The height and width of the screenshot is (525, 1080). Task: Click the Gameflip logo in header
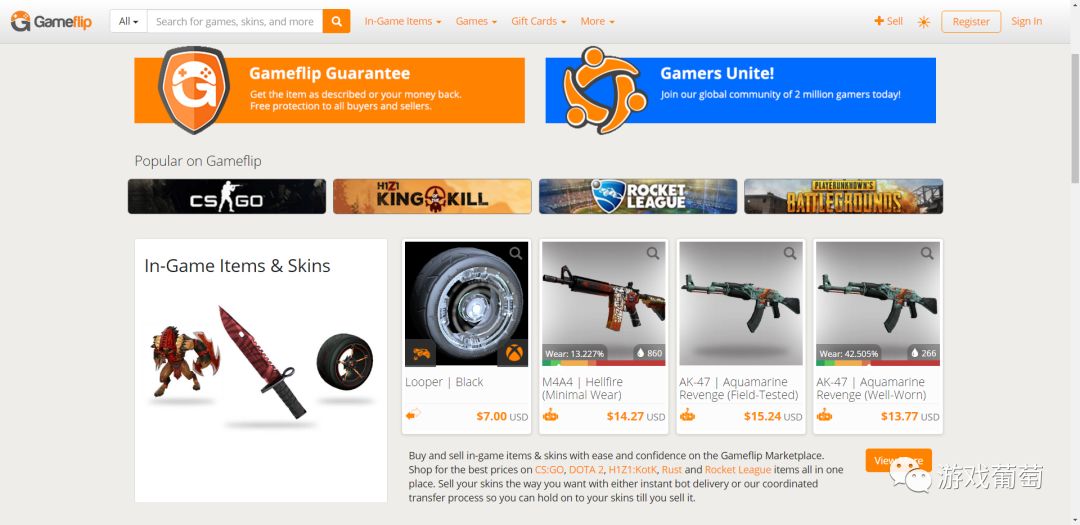52,21
